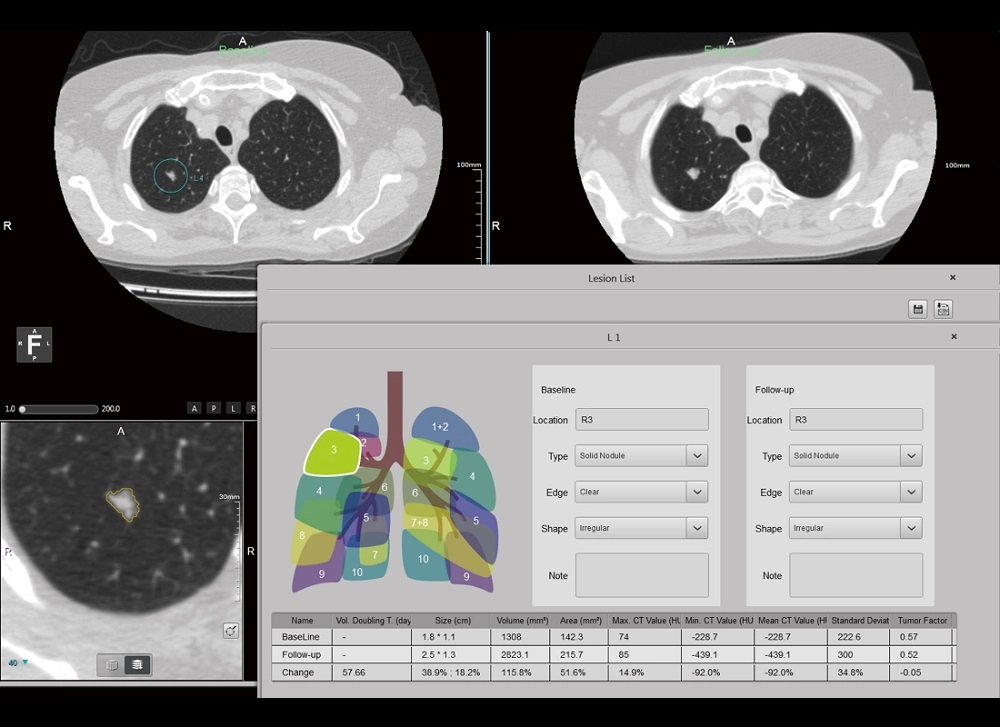Click the Follow-up Location field

point(855,420)
